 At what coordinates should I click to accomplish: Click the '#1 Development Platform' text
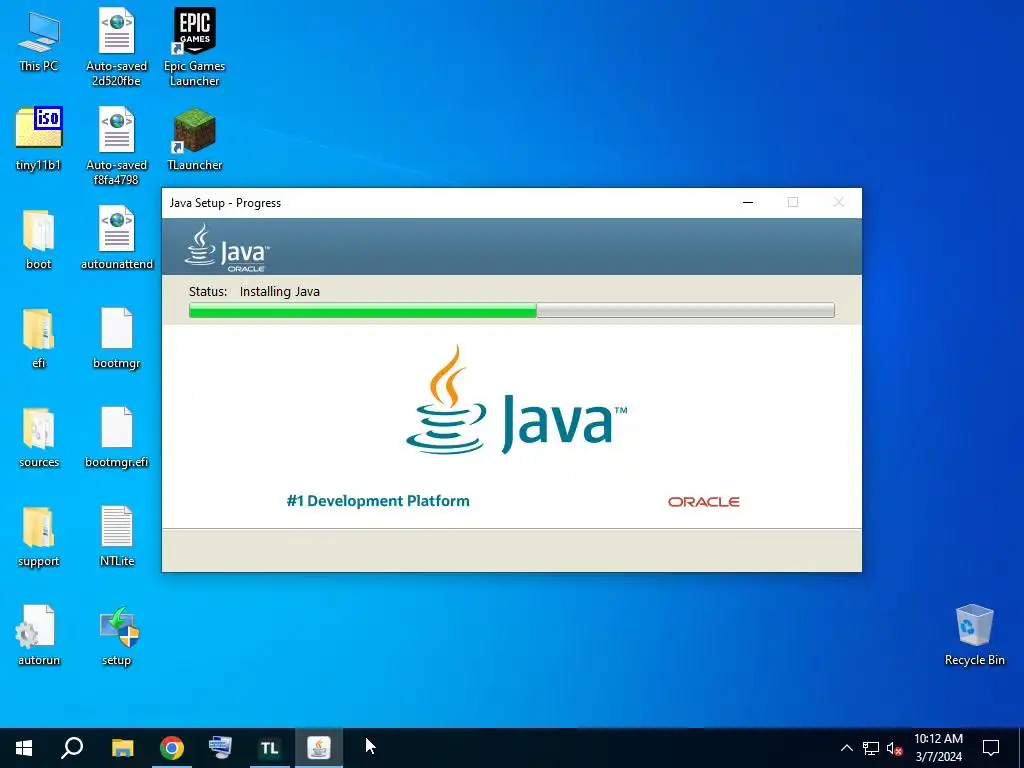pos(378,501)
